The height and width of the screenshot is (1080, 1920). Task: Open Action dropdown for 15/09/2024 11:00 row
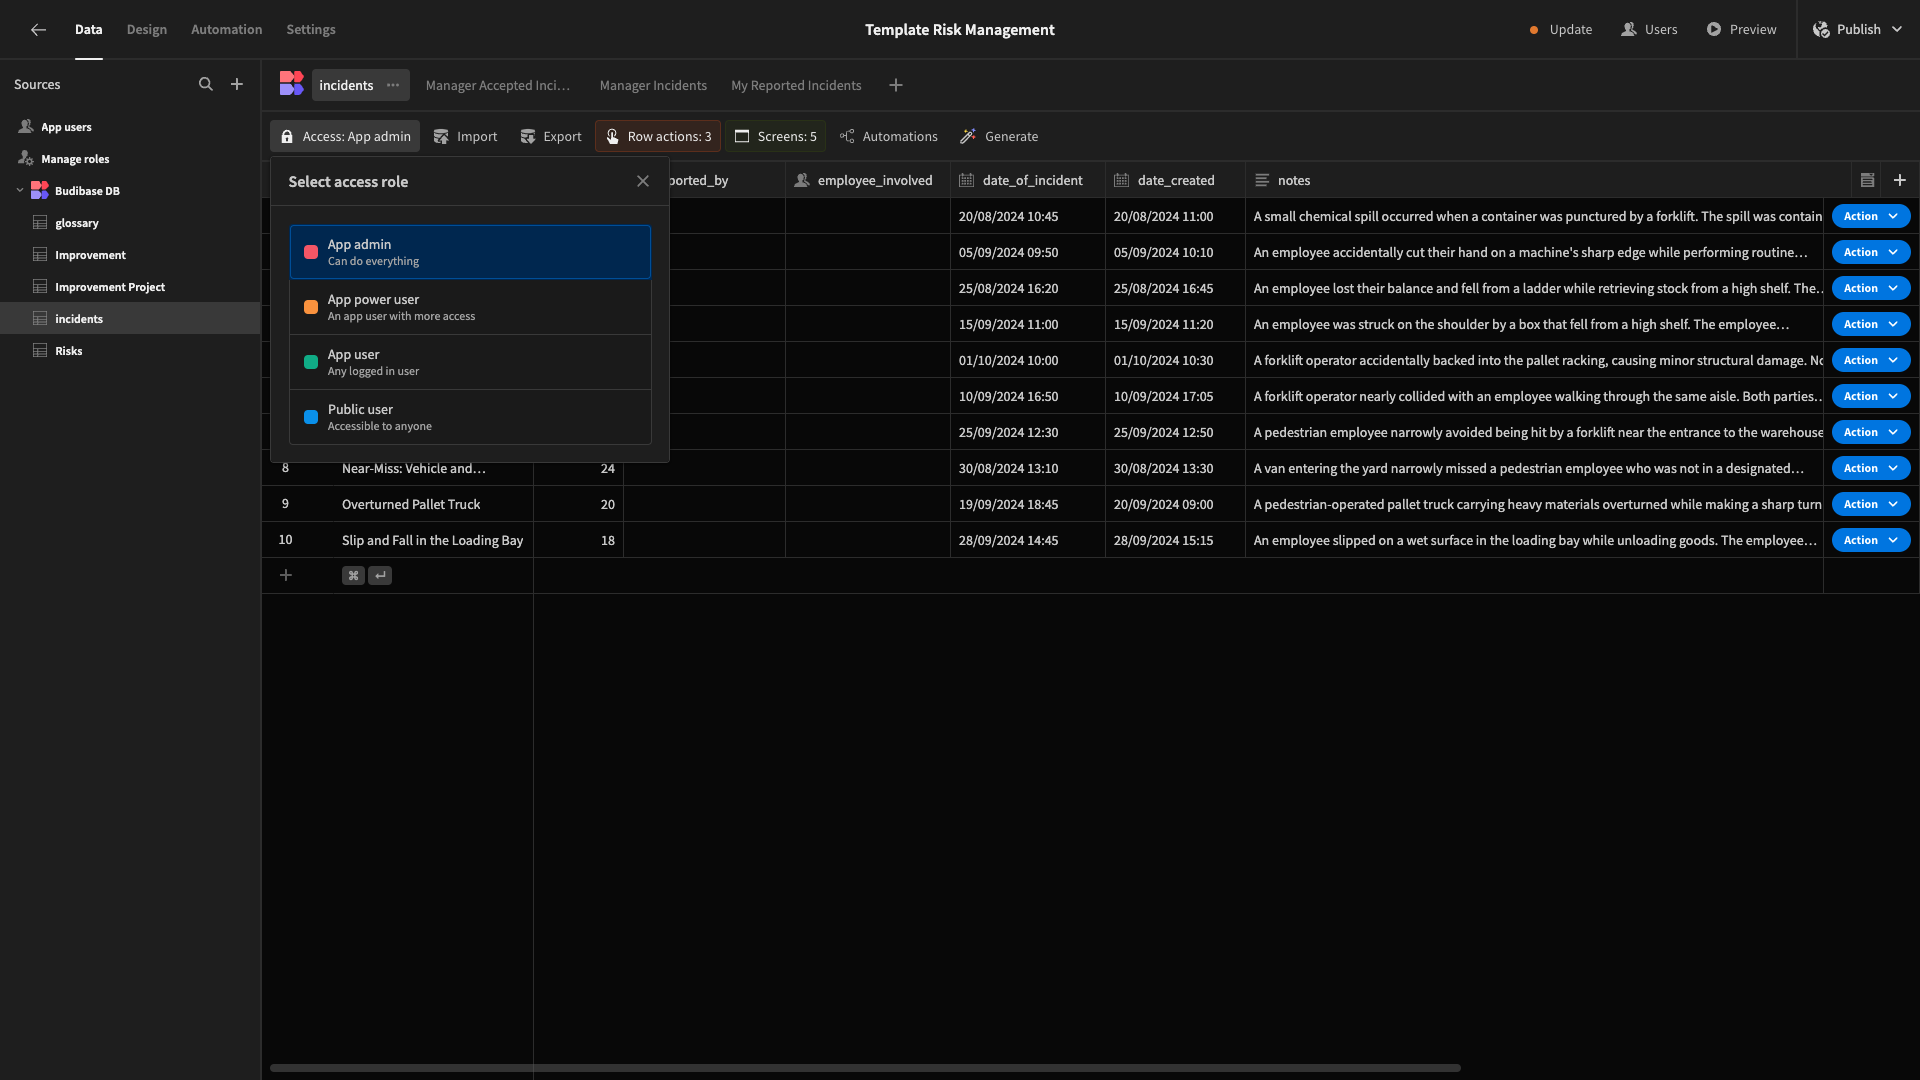point(1871,325)
